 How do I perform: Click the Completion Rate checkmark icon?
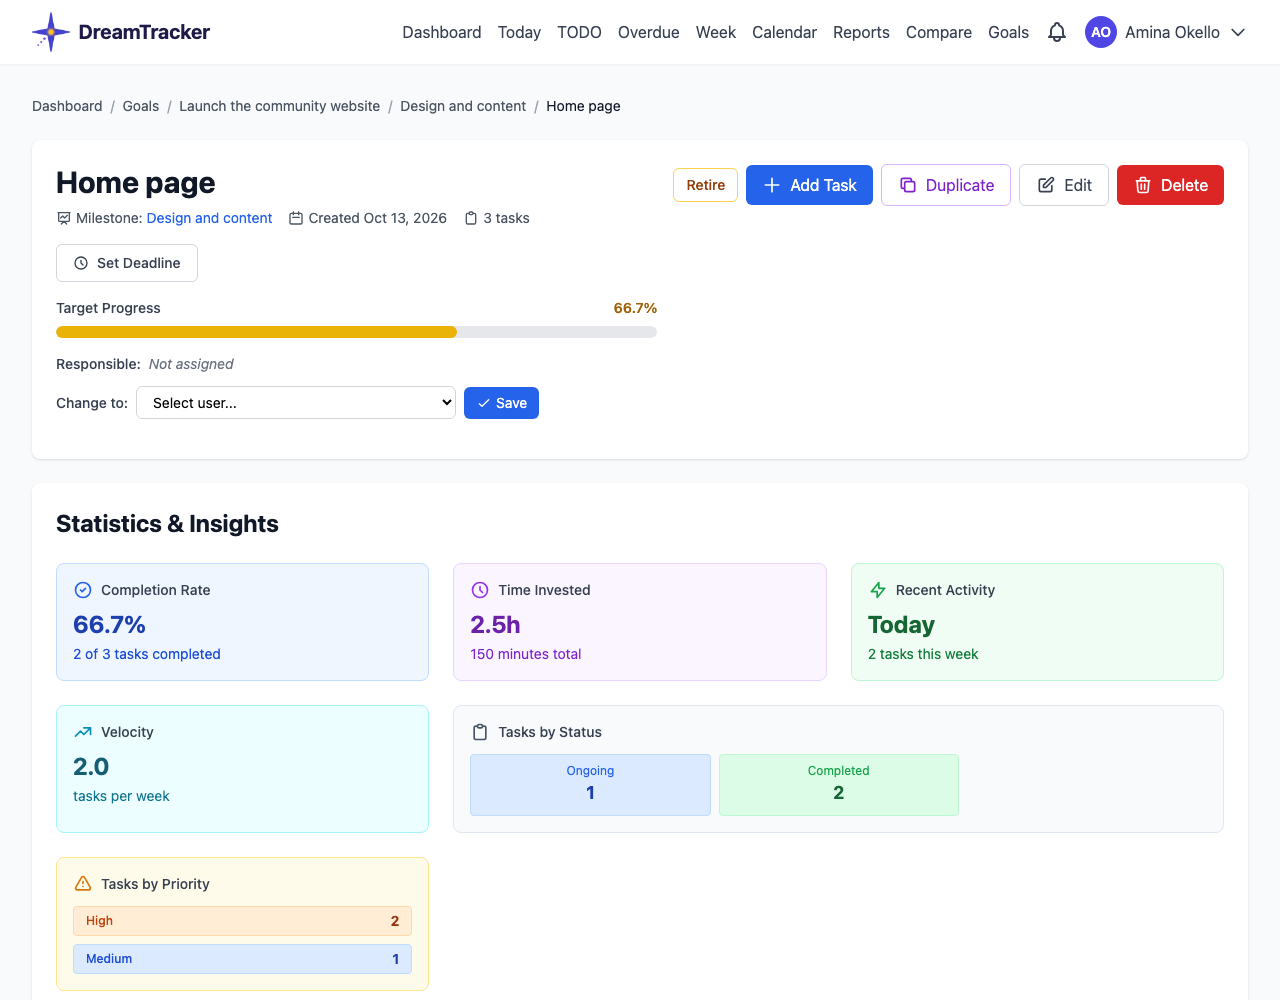point(83,590)
